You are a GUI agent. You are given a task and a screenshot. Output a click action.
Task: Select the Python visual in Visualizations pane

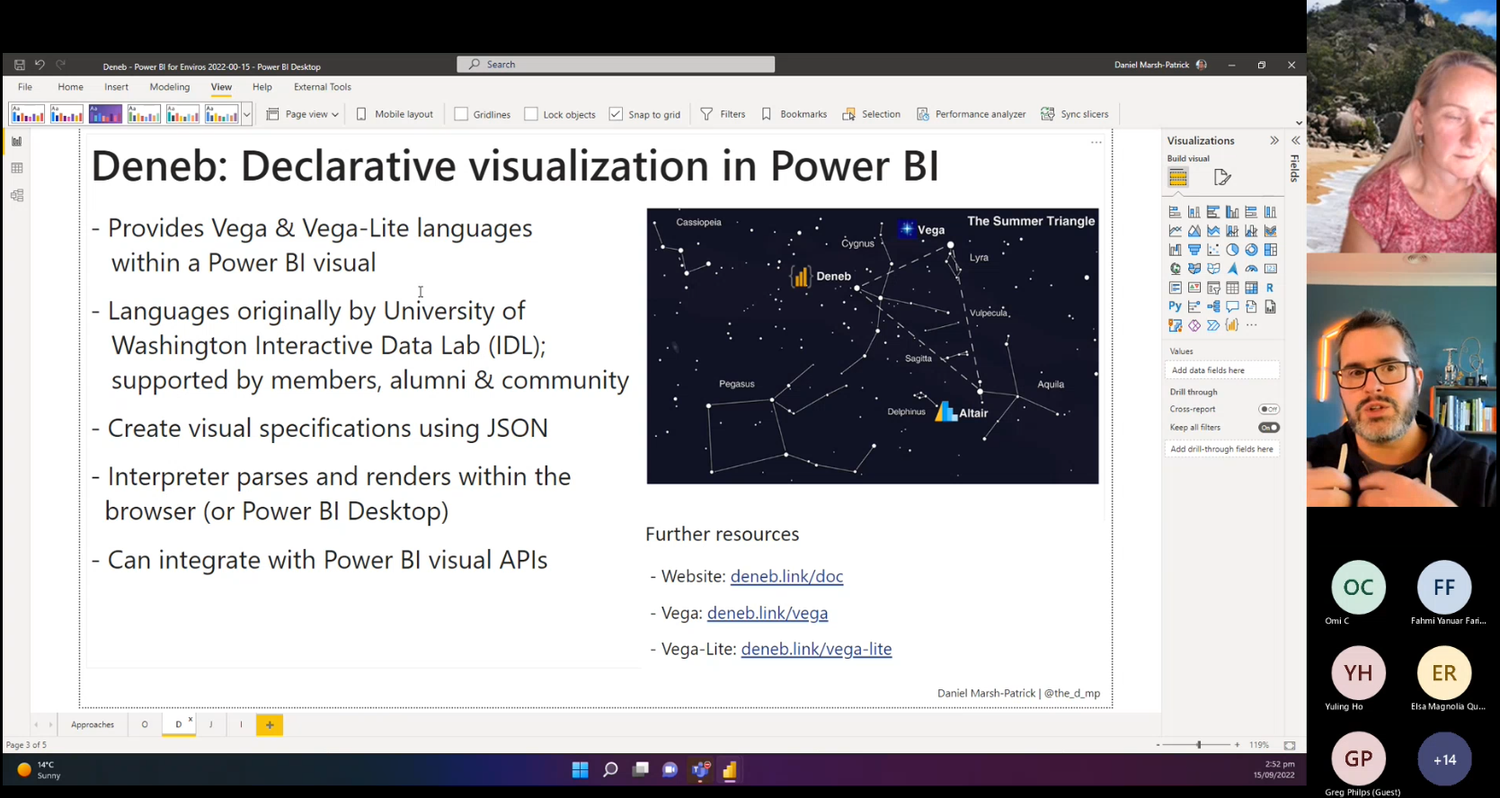click(x=1176, y=306)
